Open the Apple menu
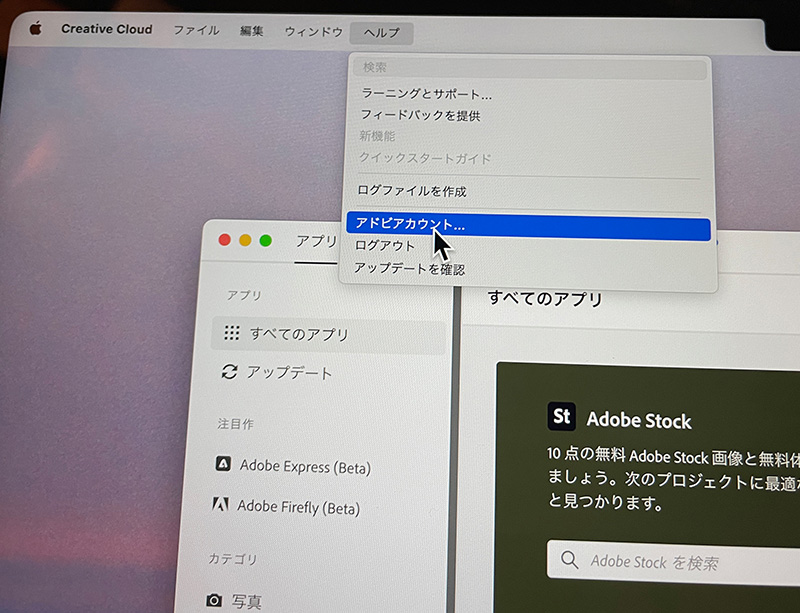The width and height of the screenshot is (800, 613). [x=36, y=29]
